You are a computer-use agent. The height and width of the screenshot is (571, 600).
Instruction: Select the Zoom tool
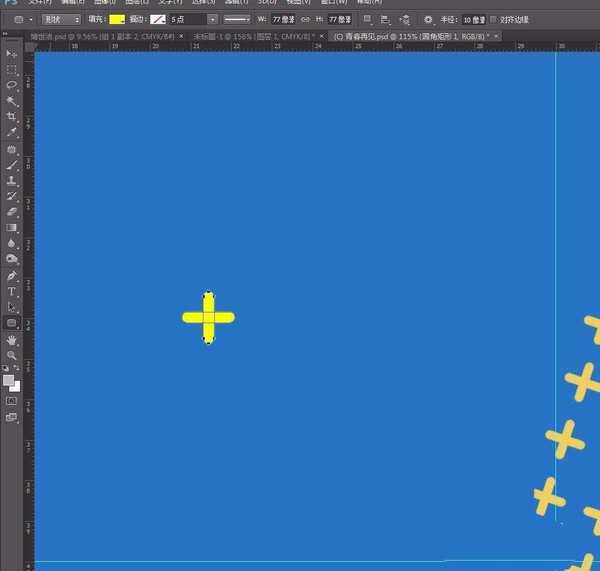[11, 356]
